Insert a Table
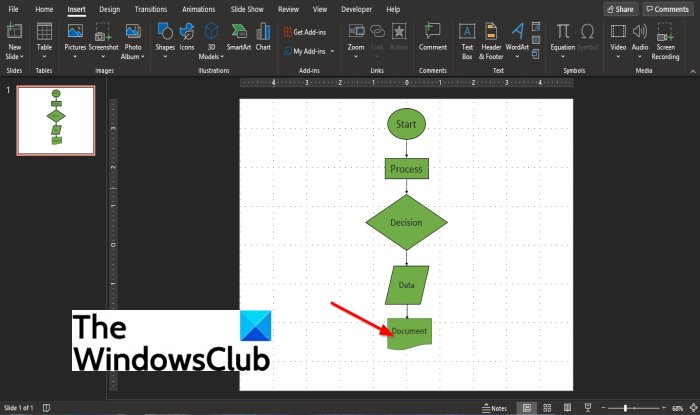 pyautogui.click(x=44, y=40)
